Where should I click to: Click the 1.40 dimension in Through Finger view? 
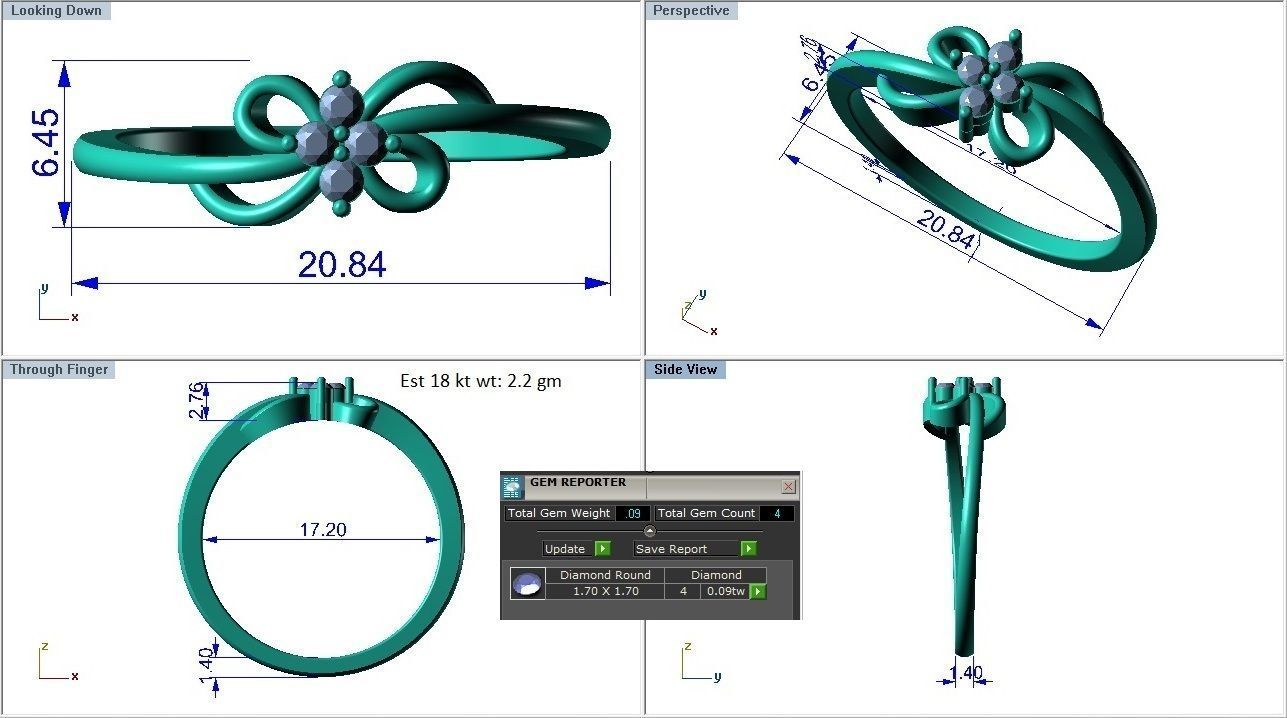click(x=207, y=667)
